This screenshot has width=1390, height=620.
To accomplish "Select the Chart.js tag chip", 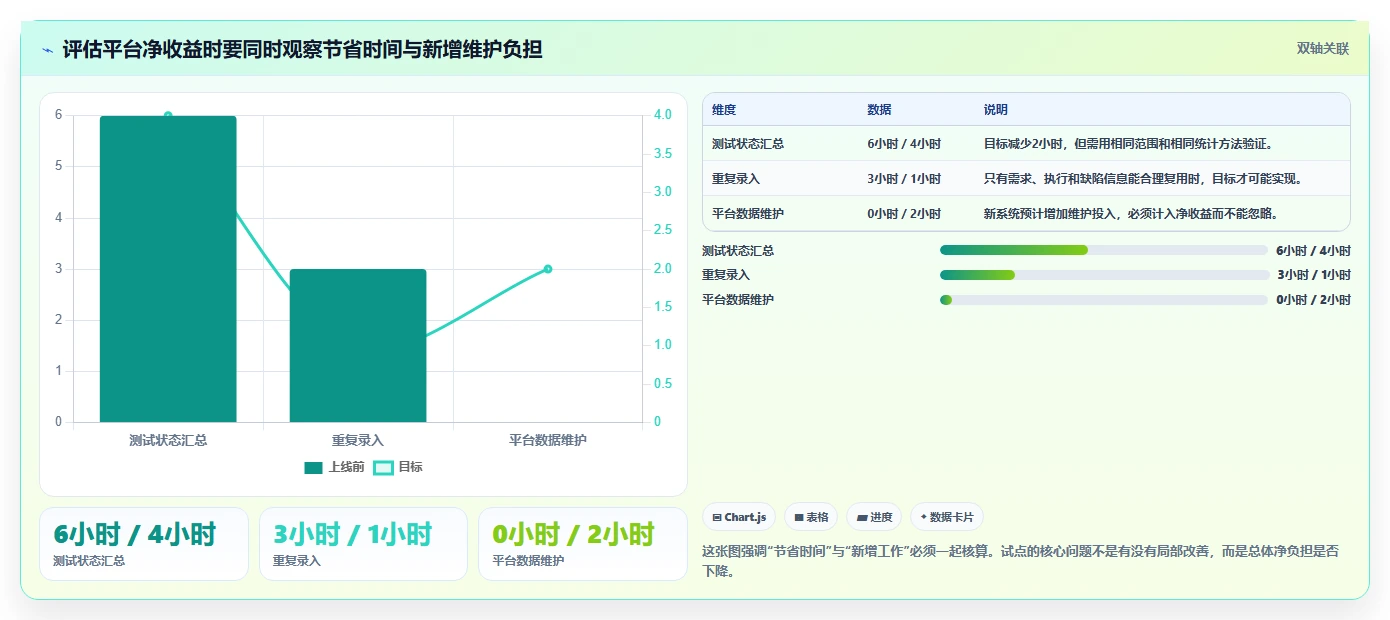I will click(x=740, y=517).
